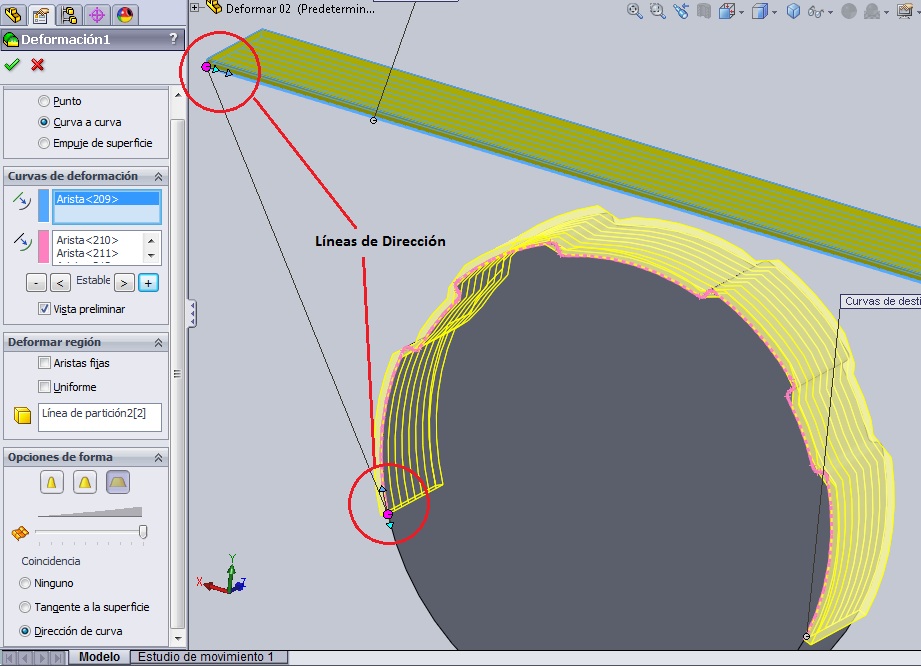921x666 pixels.
Task: Choose the maximum stiffness shape button
Action: coord(118,482)
